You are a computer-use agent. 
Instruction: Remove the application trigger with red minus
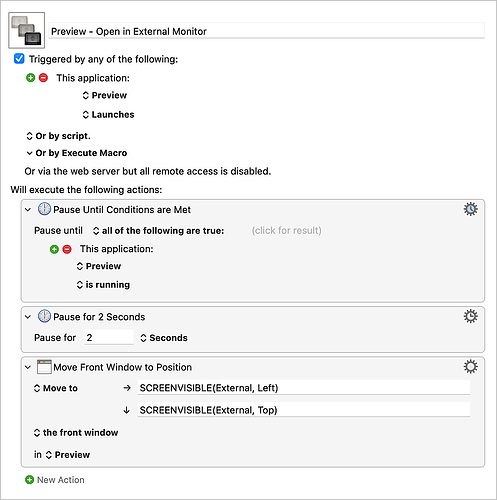pyautogui.click(x=43, y=78)
